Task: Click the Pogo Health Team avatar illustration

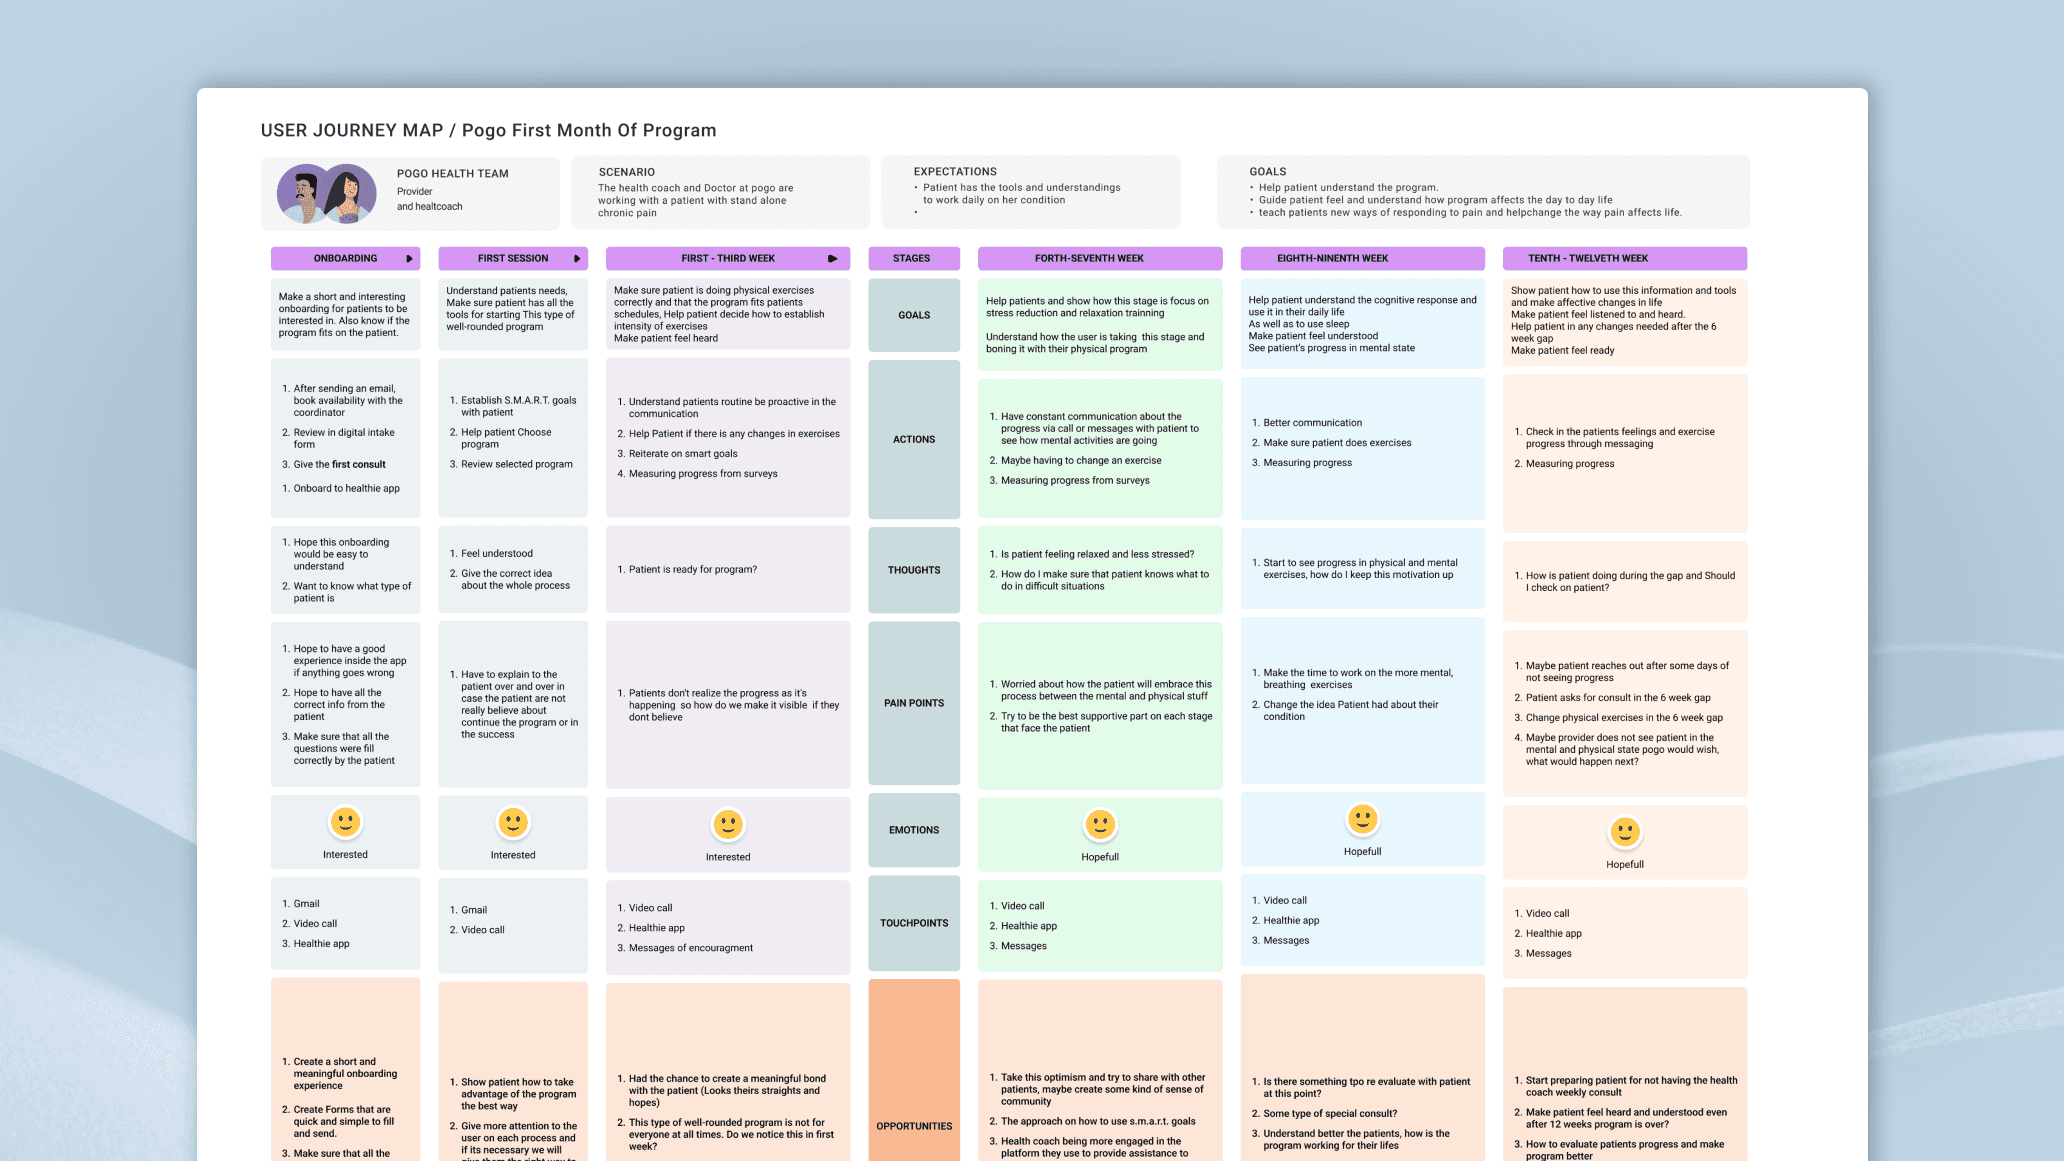Action: [326, 194]
